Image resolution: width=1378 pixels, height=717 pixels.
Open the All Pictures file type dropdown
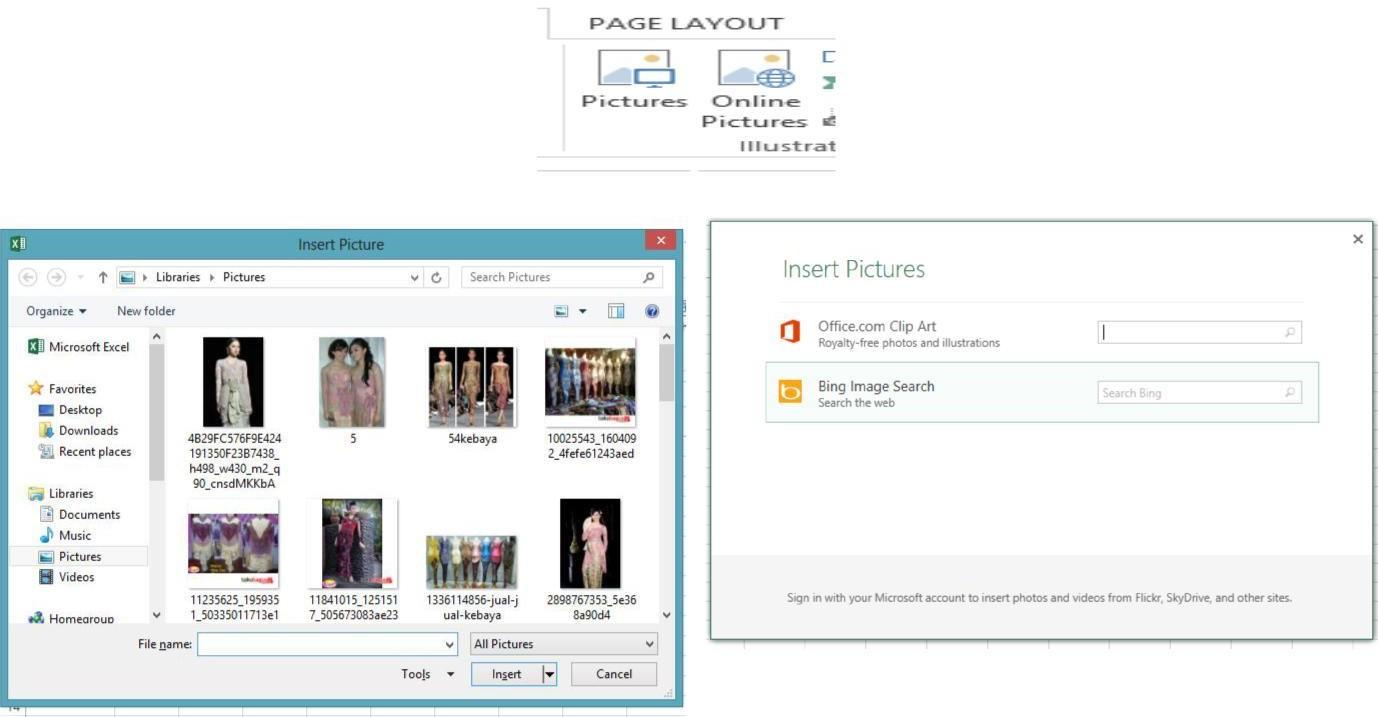(564, 644)
